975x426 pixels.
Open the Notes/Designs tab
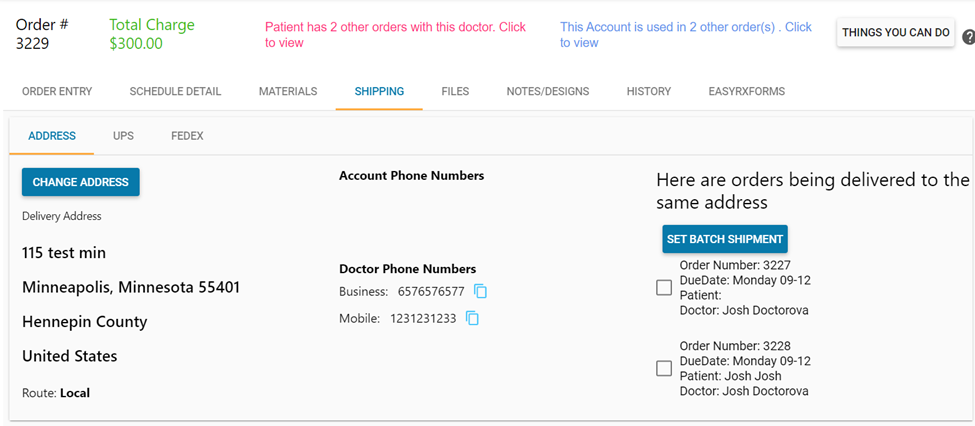click(x=548, y=91)
